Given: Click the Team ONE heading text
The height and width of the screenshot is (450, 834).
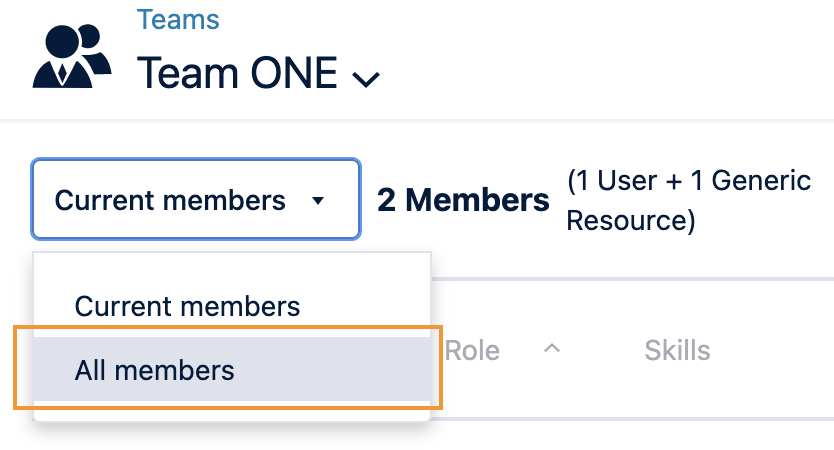Looking at the screenshot, I should pyautogui.click(x=238, y=73).
